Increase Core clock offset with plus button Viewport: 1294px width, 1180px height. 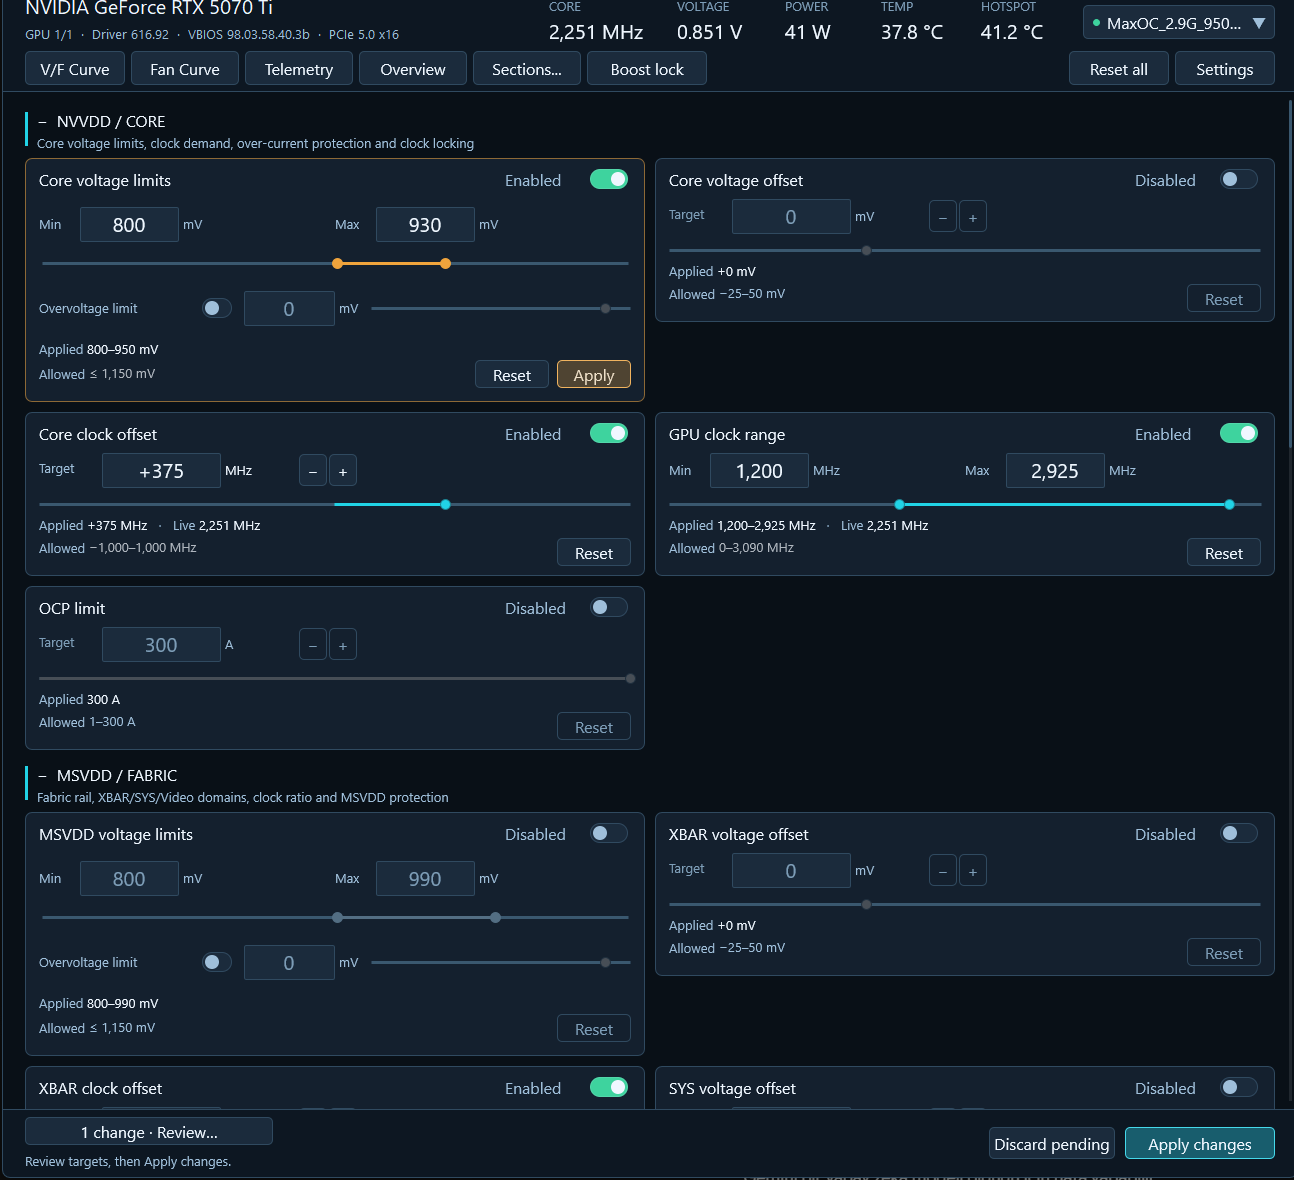coord(343,471)
